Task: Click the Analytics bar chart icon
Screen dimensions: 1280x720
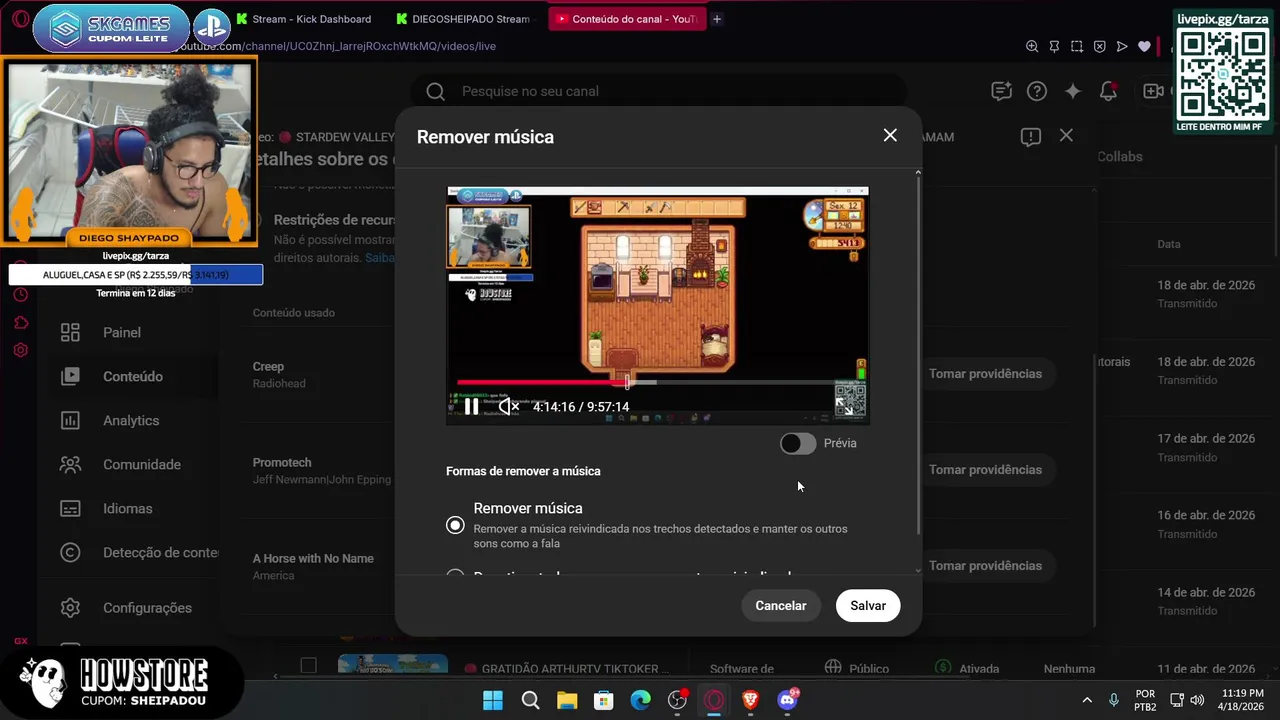Action: [x=70, y=420]
